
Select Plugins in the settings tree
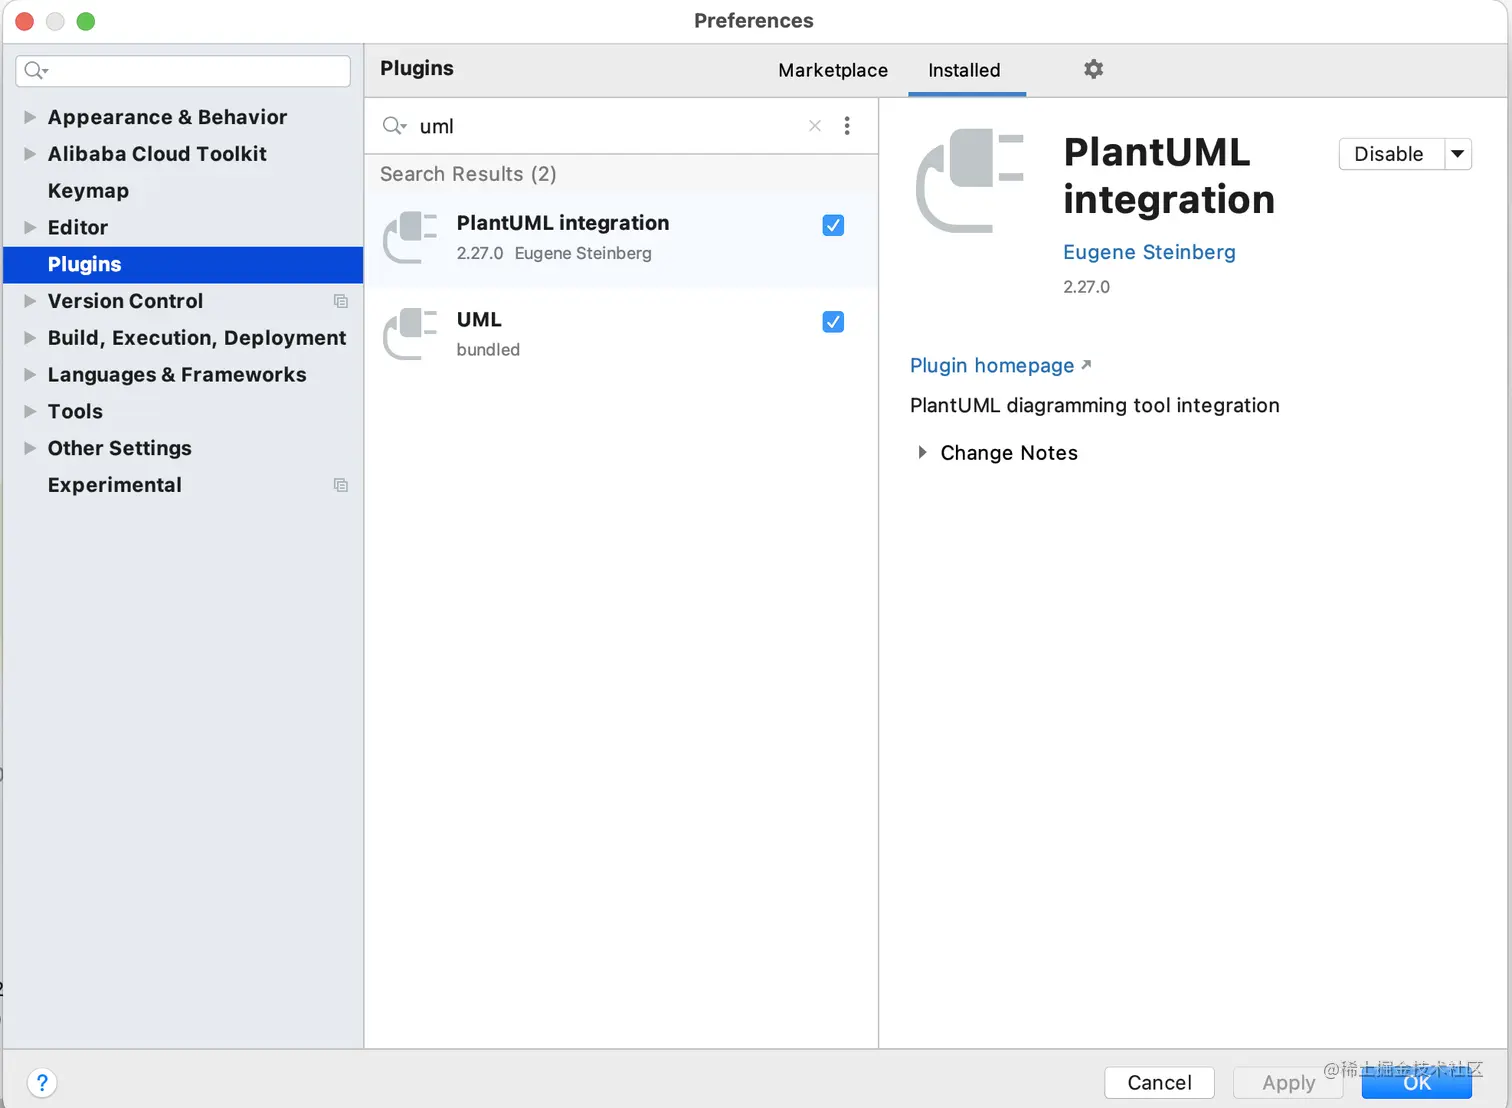pyautogui.click(x=183, y=264)
